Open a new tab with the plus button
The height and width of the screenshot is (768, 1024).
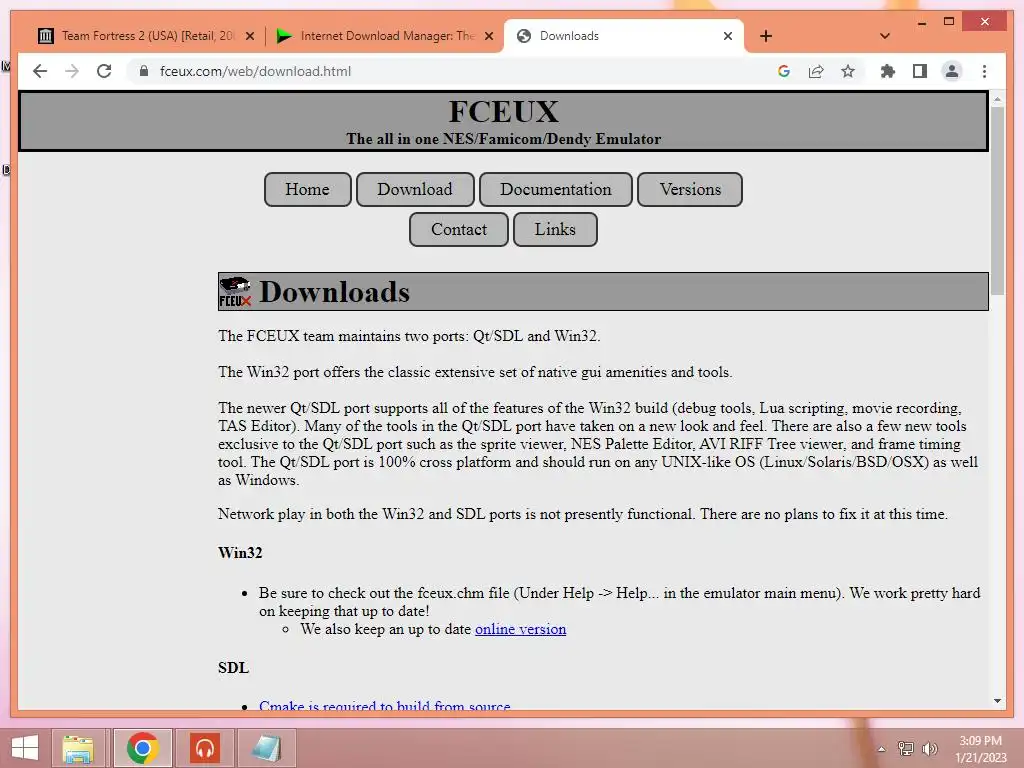point(766,36)
